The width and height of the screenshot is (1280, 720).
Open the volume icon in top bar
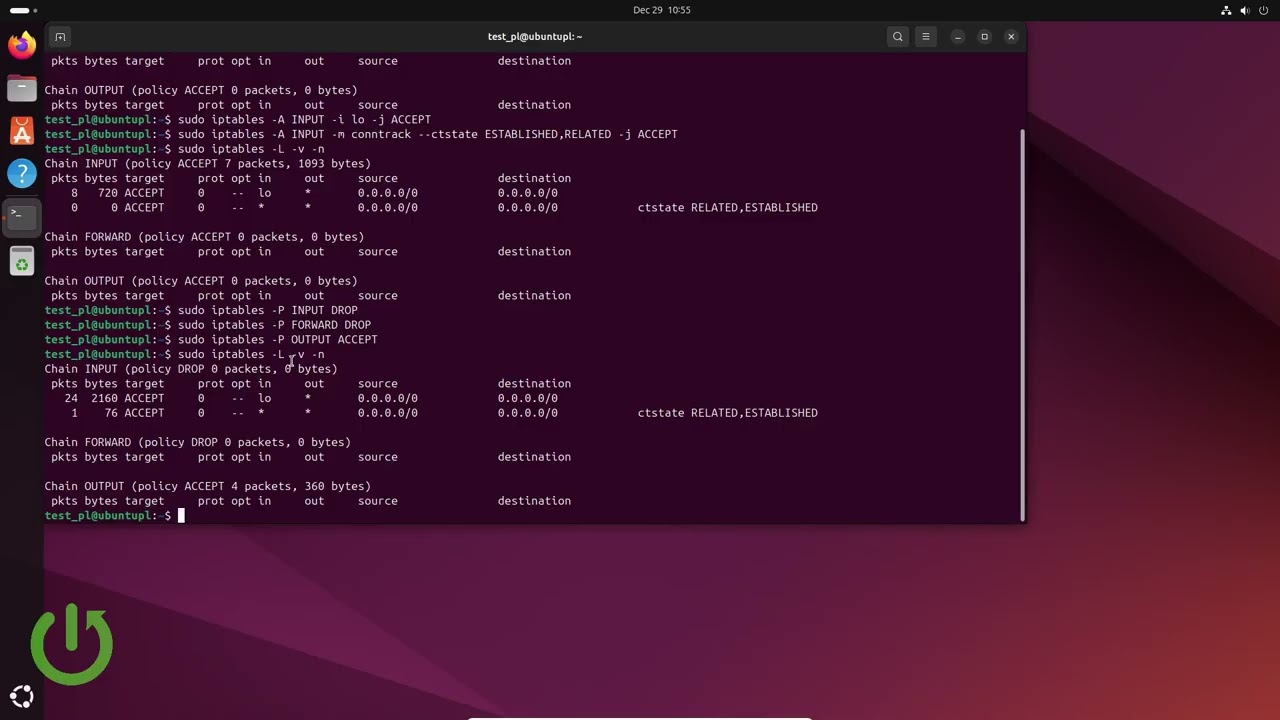[x=1245, y=10]
